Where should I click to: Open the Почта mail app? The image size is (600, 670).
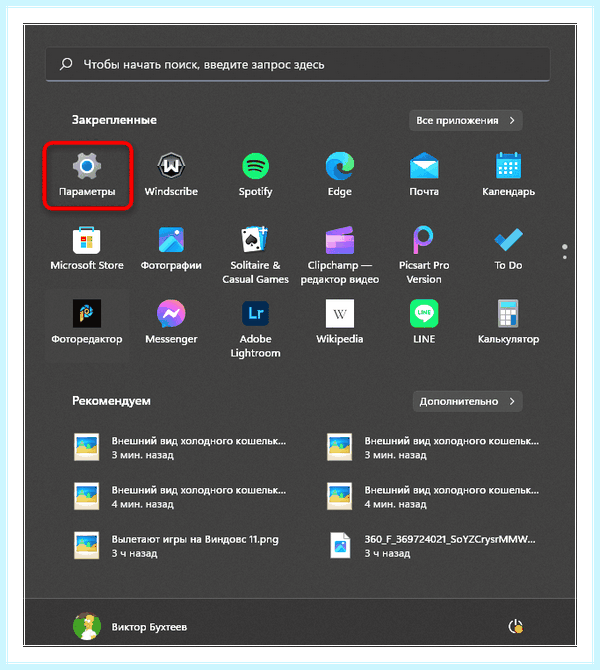coord(424,175)
